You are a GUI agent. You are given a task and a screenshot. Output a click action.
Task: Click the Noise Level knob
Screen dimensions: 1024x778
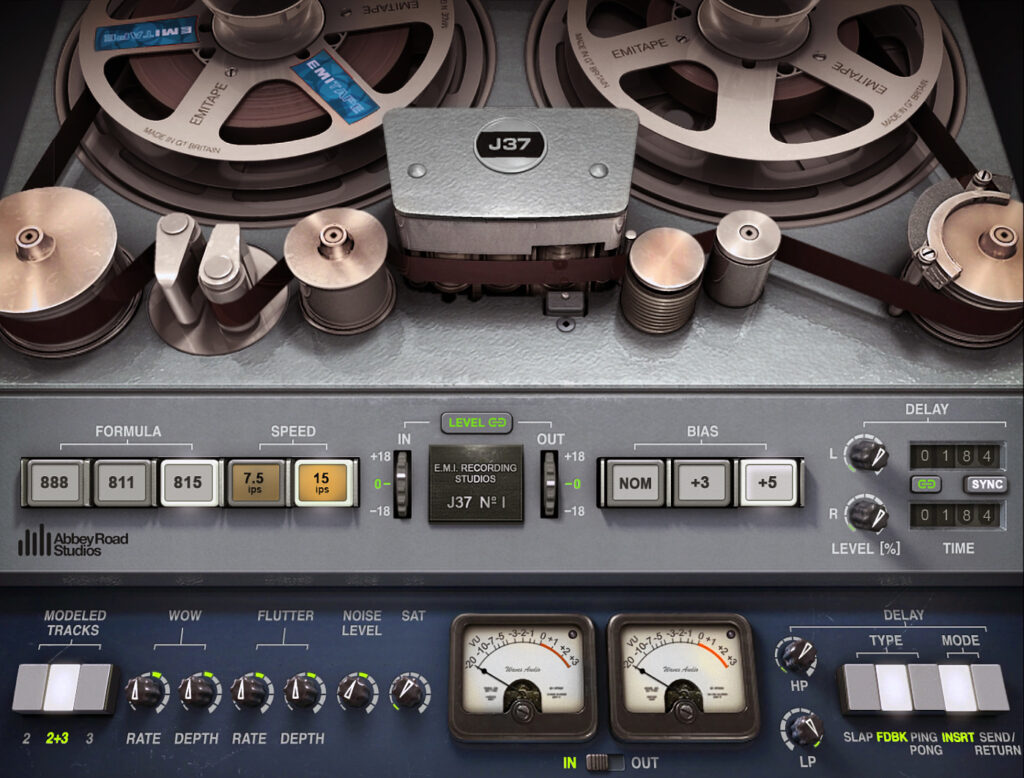[x=356, y=692]
